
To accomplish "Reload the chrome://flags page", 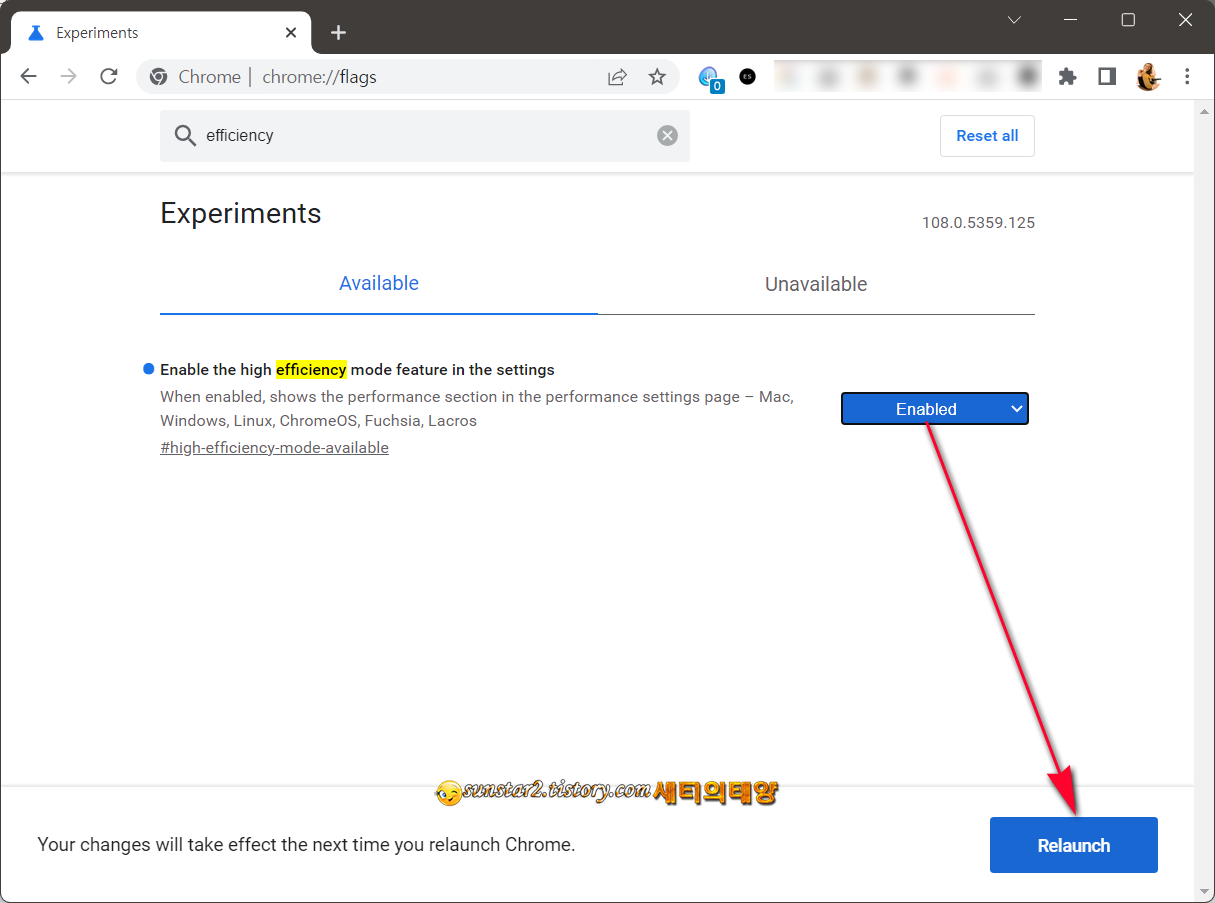I will (x=109, y=77).
